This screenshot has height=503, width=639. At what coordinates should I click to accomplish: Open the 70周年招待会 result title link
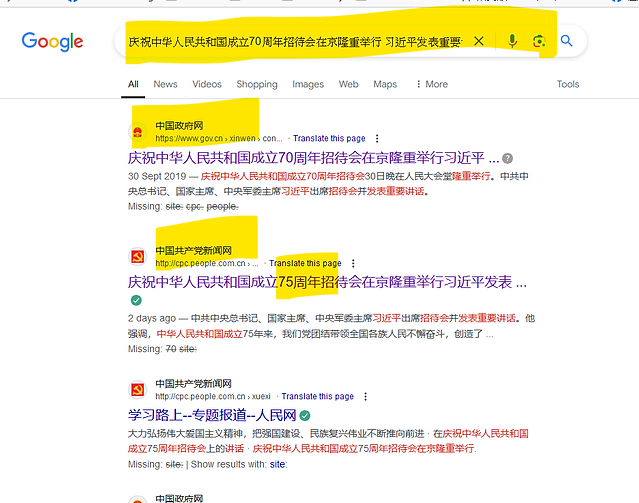point(313,158)
